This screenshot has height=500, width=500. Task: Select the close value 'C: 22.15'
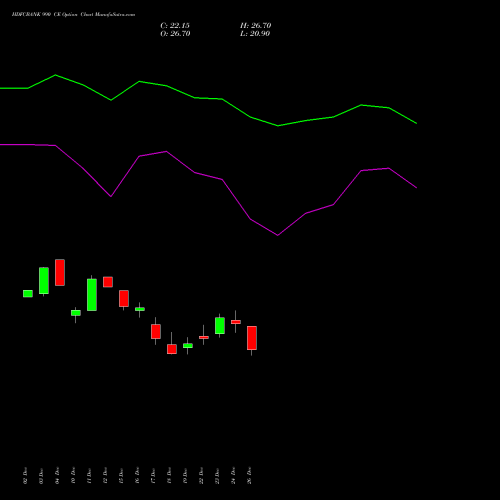point(175,26)
